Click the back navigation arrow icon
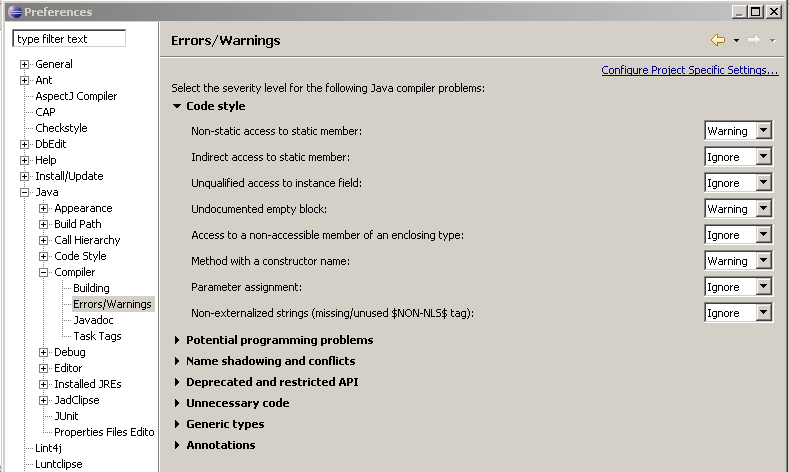The height and width of the screenshot is (472, 789). (x=717, y=40)
